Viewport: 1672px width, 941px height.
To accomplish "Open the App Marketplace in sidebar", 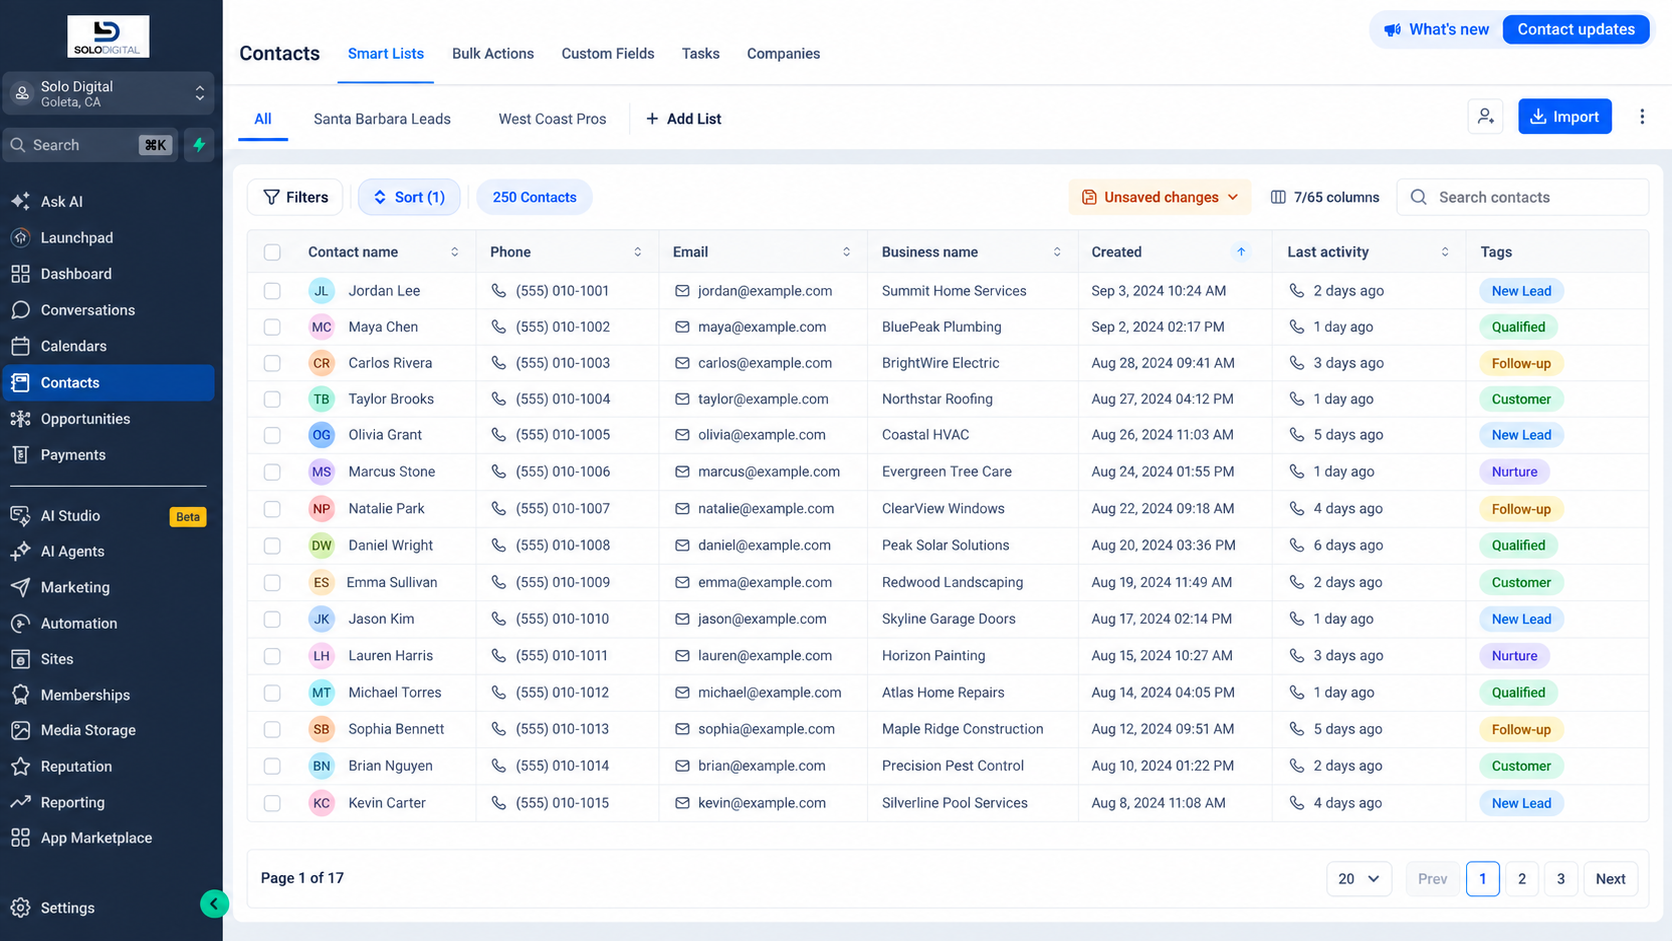I will pos(107,838).
